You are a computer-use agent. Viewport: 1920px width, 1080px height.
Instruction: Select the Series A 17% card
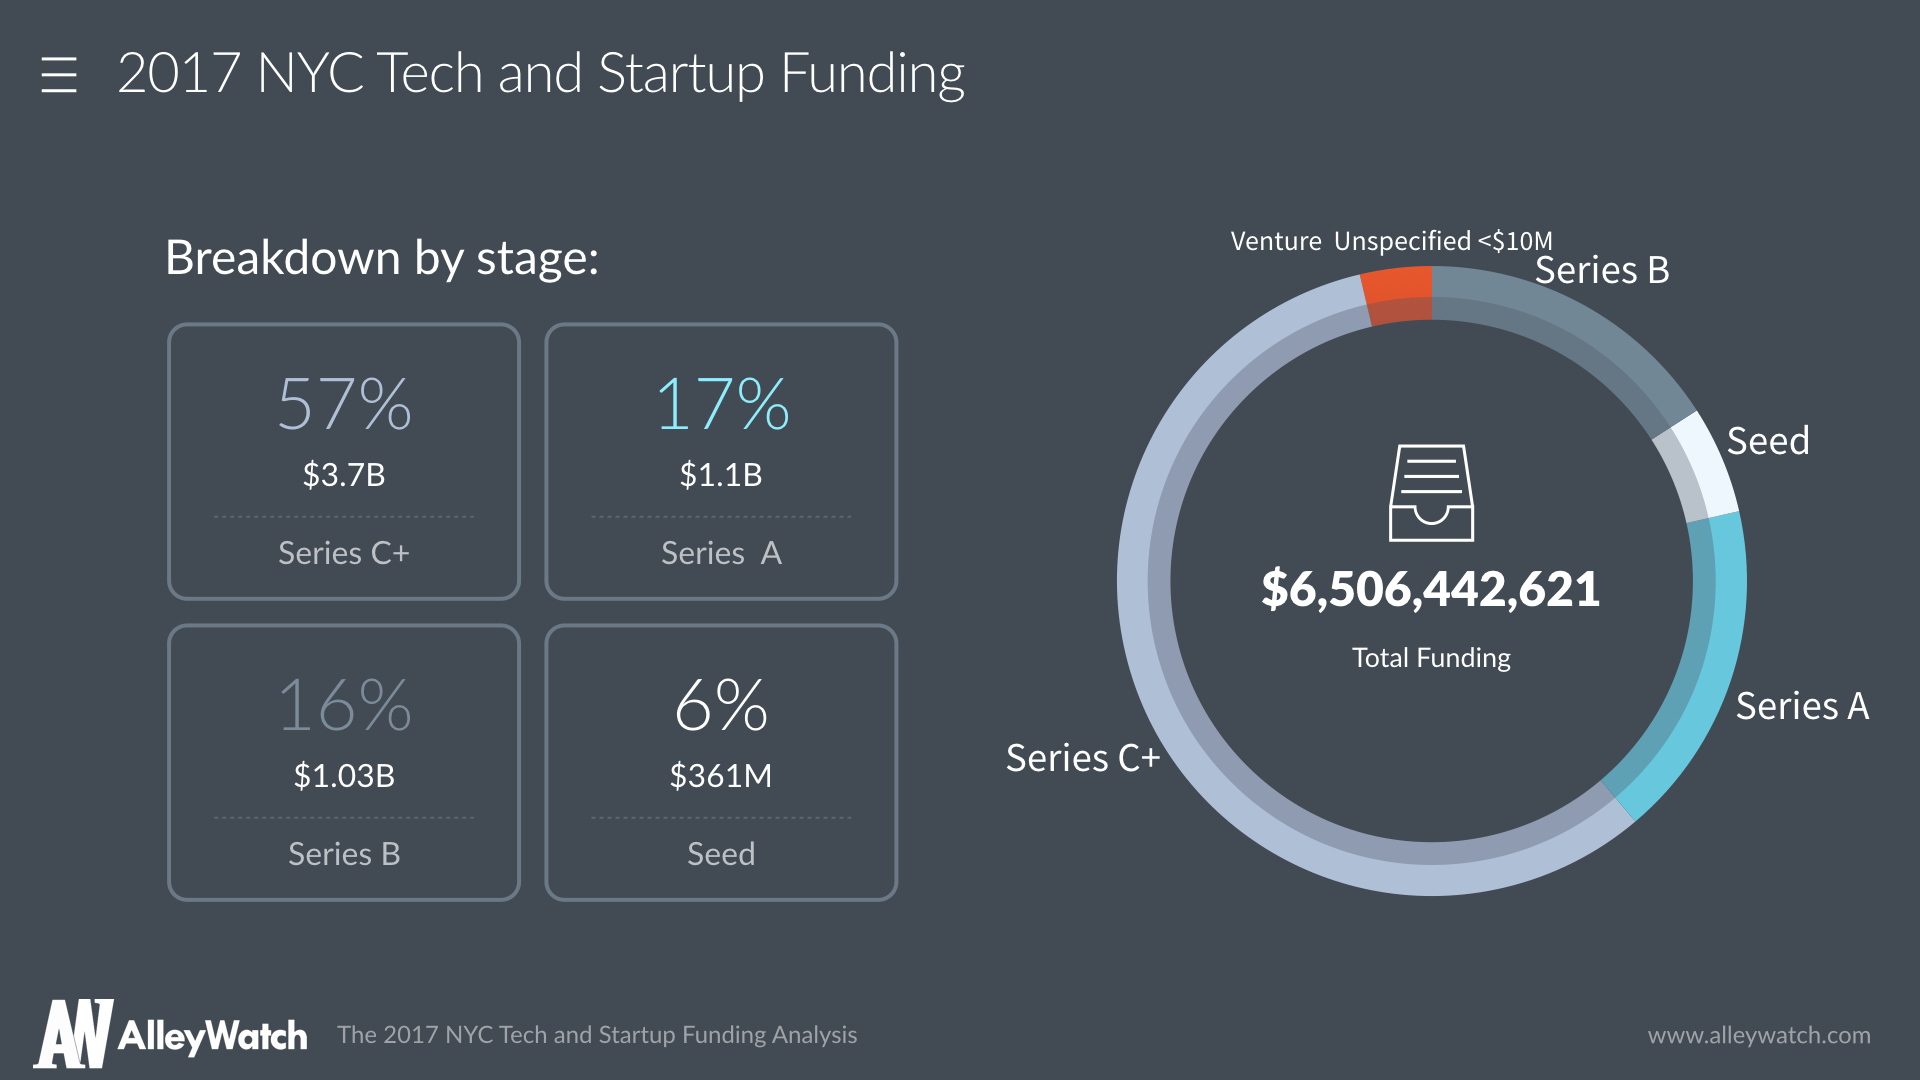(721, 461)
